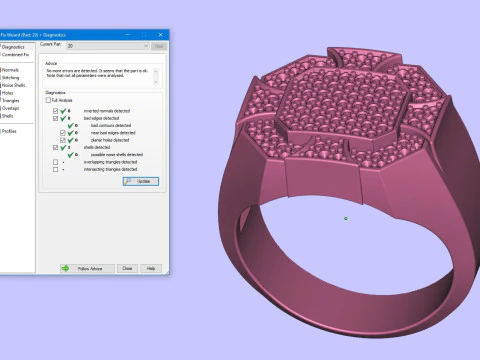Click the Close button at dialog bottom
Viewport: 480px width, 360px height.
(x=127, y=269)
